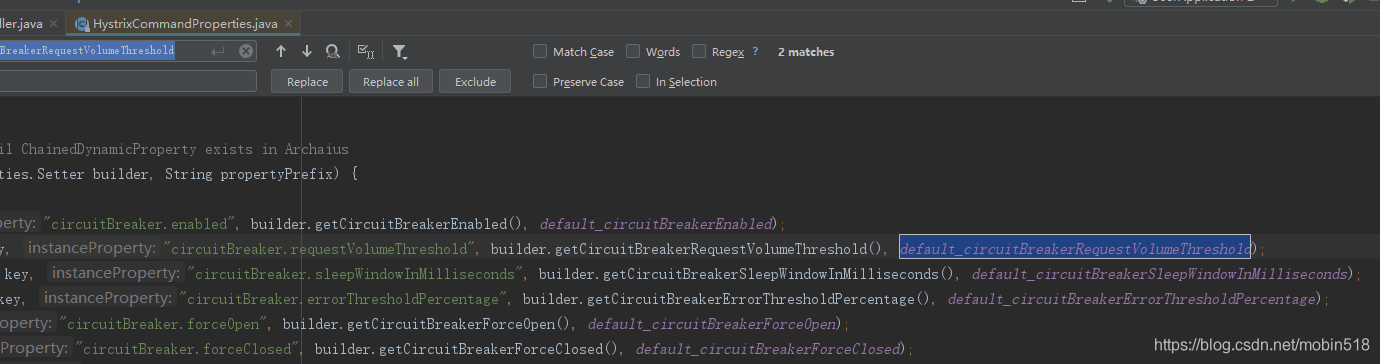Click default_circuitBreakerForceClosed in the code
Viewport: 1380px width, 364px height.
pos(769,349)
